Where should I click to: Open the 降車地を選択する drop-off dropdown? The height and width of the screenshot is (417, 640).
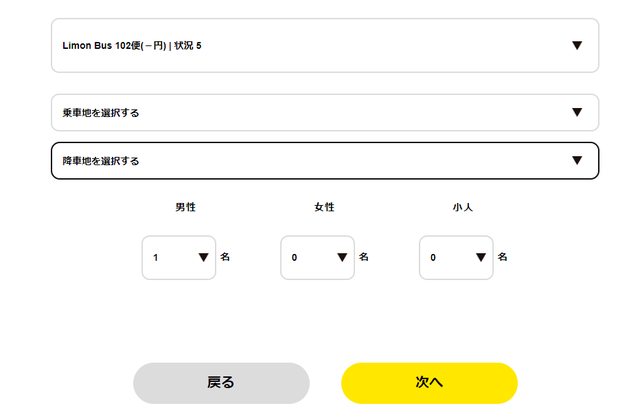click(x=300, y=160)
